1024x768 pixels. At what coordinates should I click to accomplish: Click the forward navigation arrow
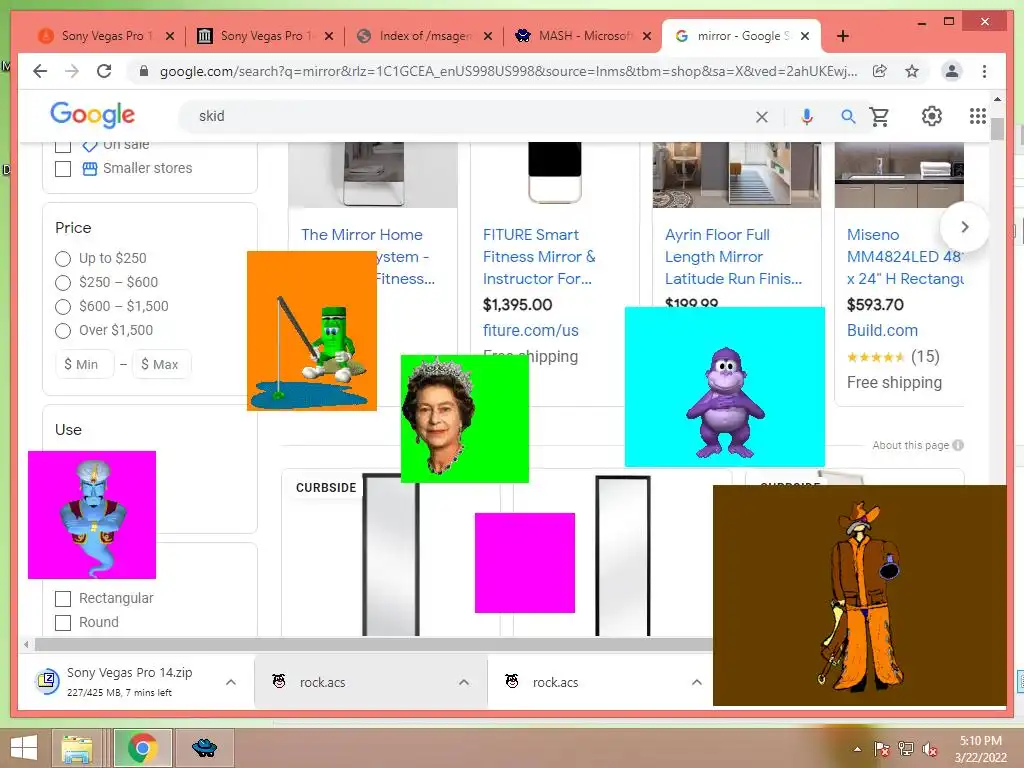(x=72, y=71)
